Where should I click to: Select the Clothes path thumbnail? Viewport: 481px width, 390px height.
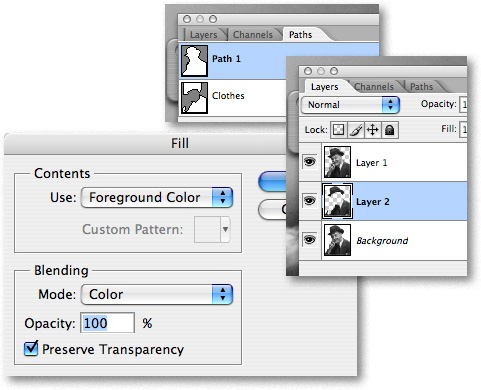tap(194, 98)
